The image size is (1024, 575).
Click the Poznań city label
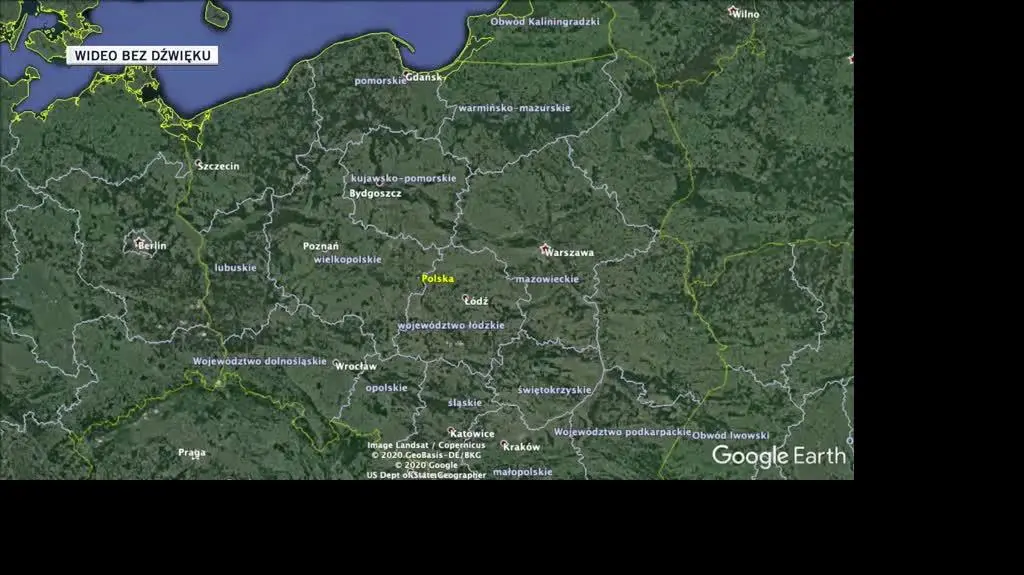coord(321,246)
